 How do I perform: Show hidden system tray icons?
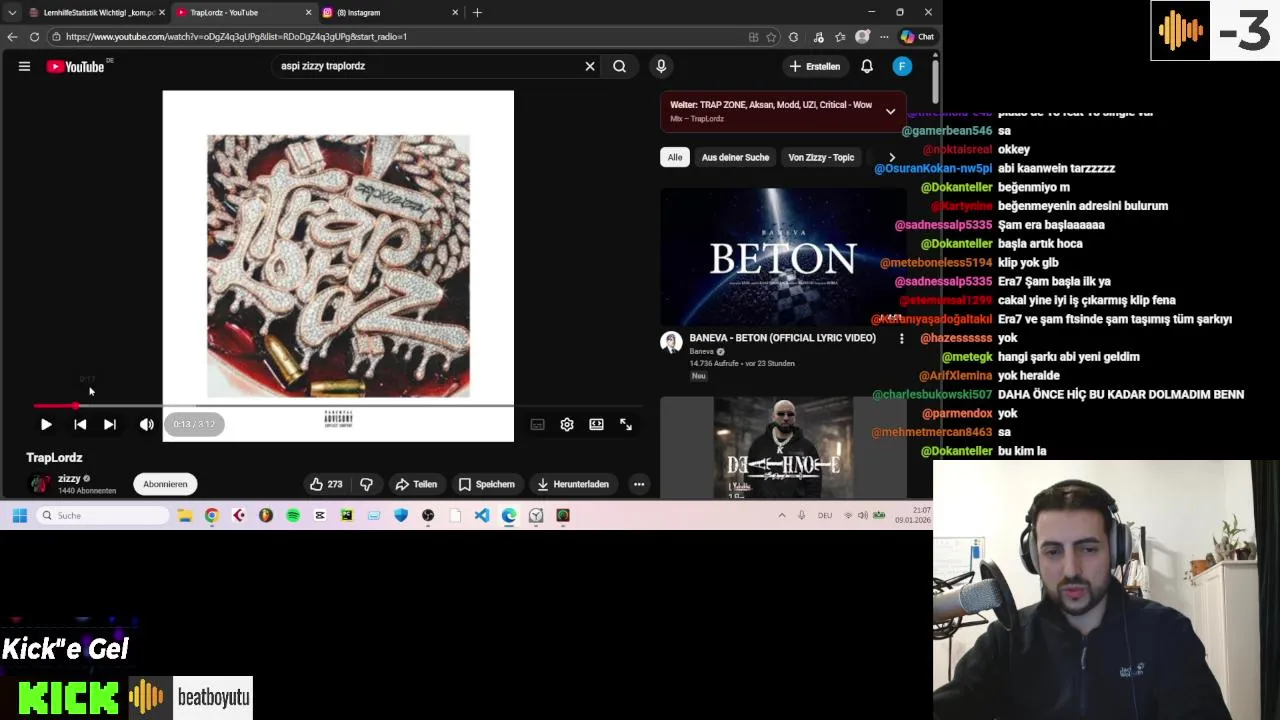click(x=781, y=515)
